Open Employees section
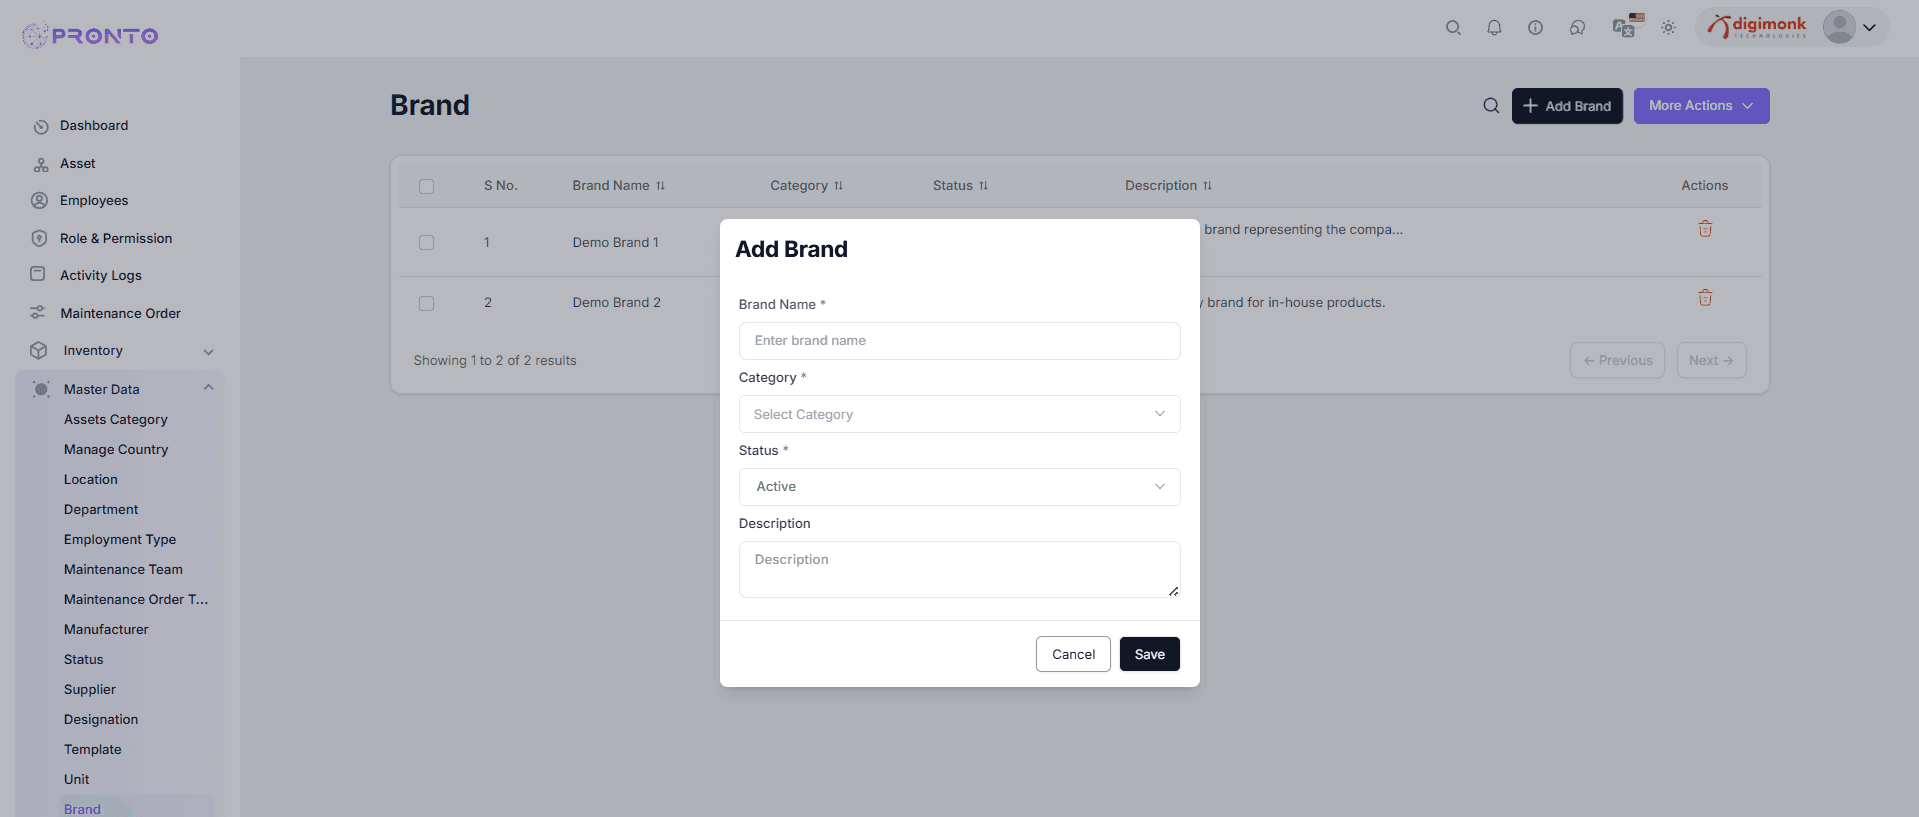This screenshot has width=1919, height=817. [94, 201]
